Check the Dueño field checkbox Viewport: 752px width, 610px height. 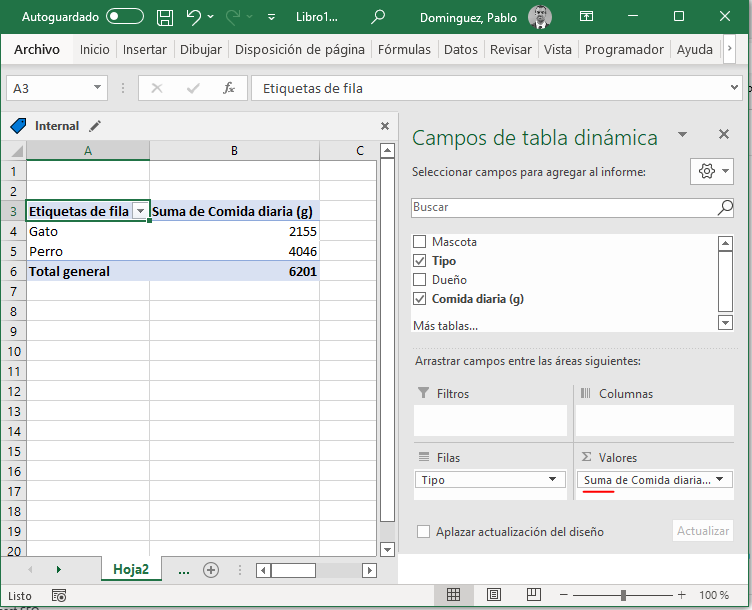click(x=420, y=280)
